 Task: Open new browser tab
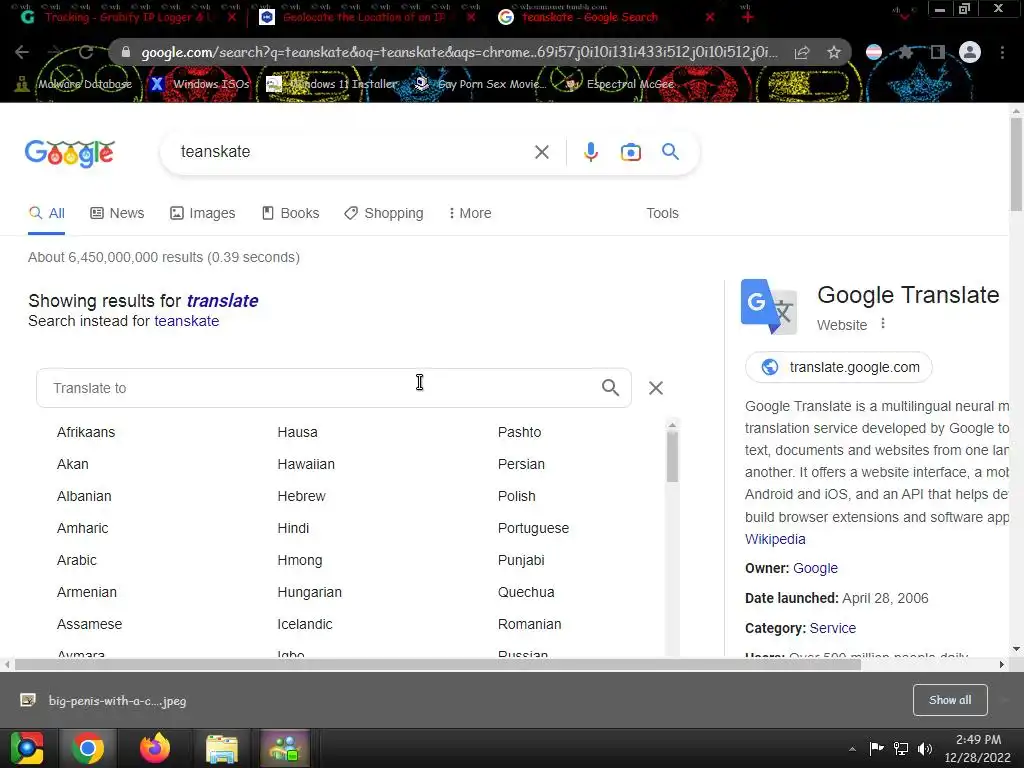[x=748, y=17]
